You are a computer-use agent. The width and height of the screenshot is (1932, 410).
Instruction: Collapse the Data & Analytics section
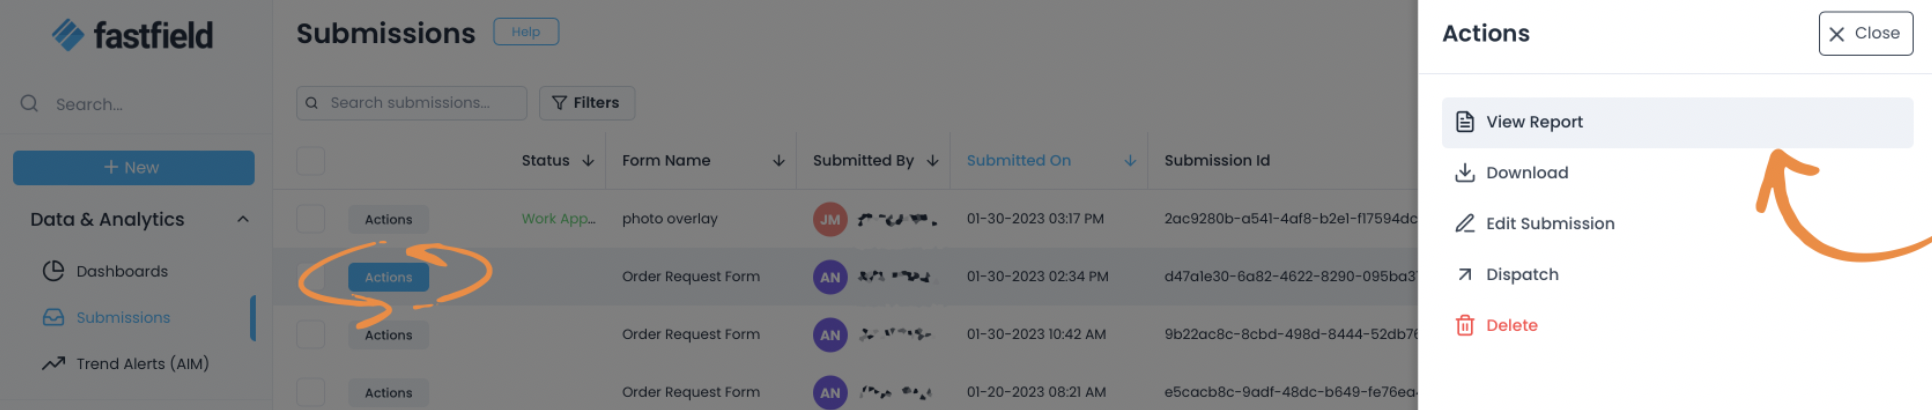(243, 219)
